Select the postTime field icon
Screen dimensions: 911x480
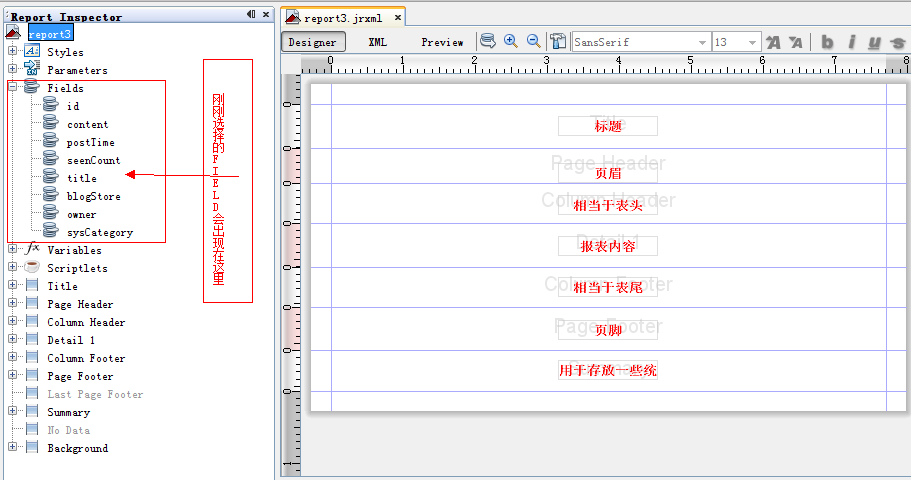click(51, 141)
